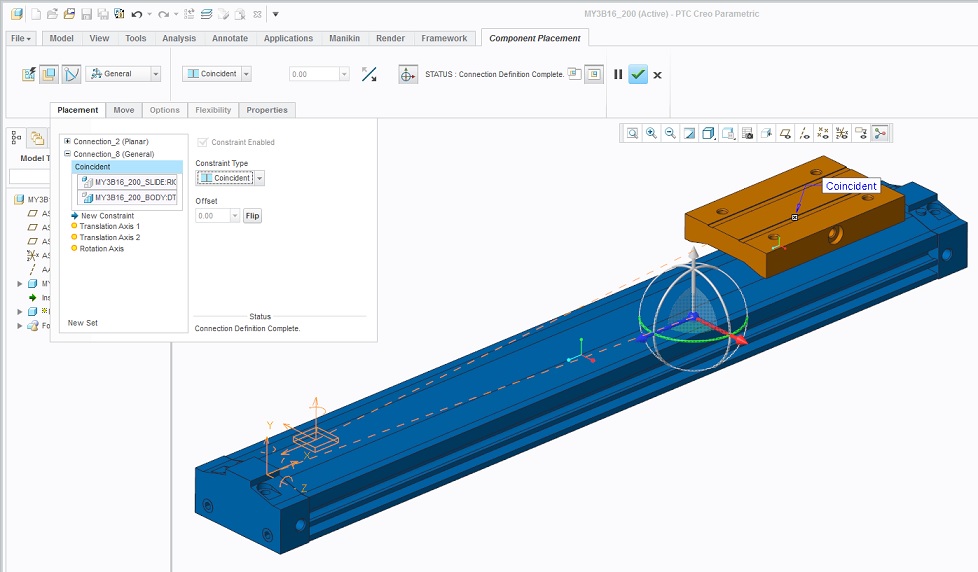Image resolution: width=978 pixels, height=572 pixels.
Task: Toggle component in separate window display
Action: coord(574,74)
